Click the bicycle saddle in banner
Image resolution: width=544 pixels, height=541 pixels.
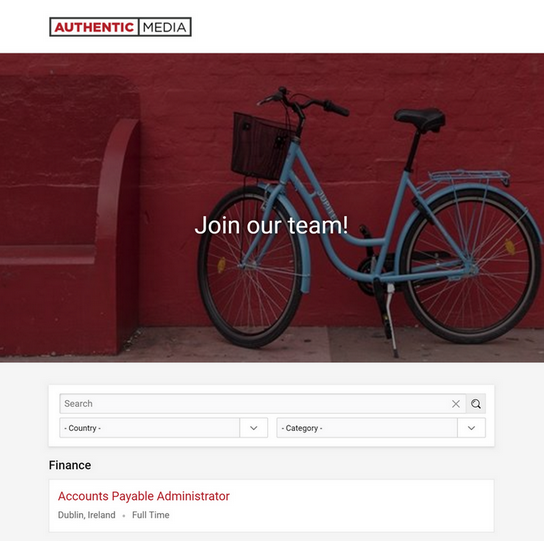[420, 118]
